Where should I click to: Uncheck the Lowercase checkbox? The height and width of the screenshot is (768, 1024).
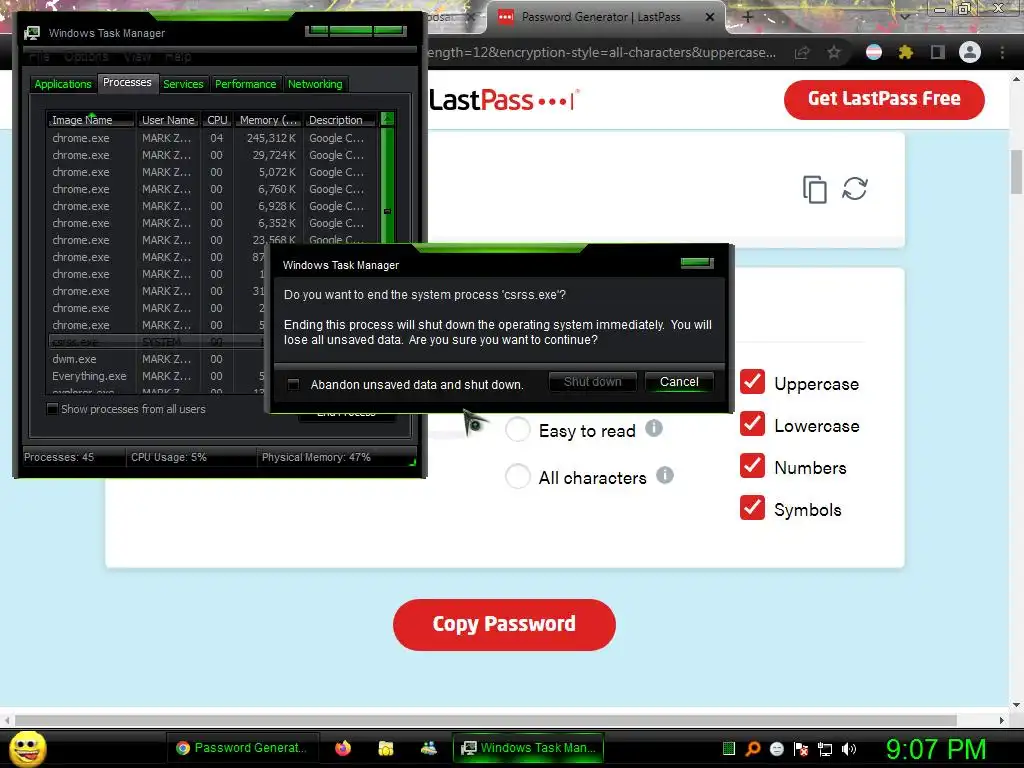point(752,423)
